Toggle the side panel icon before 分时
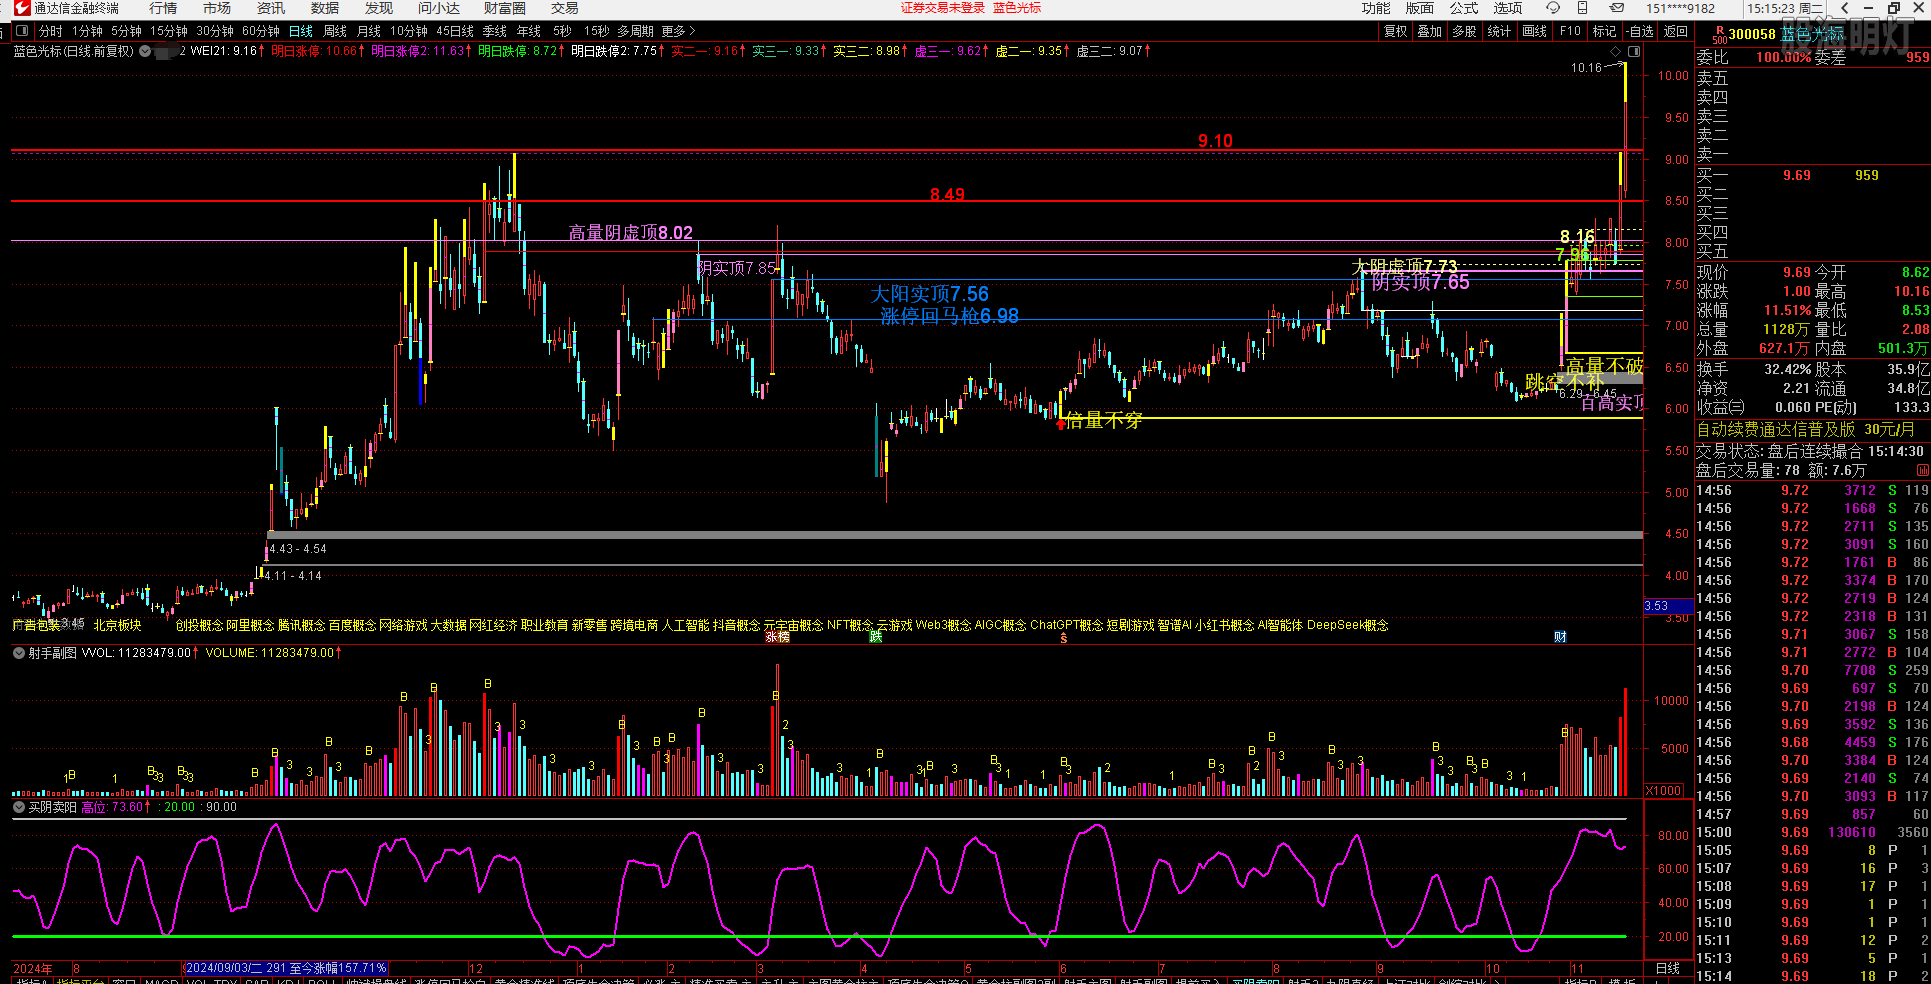The image size is (1931, 984). click(x=22, y=31)
